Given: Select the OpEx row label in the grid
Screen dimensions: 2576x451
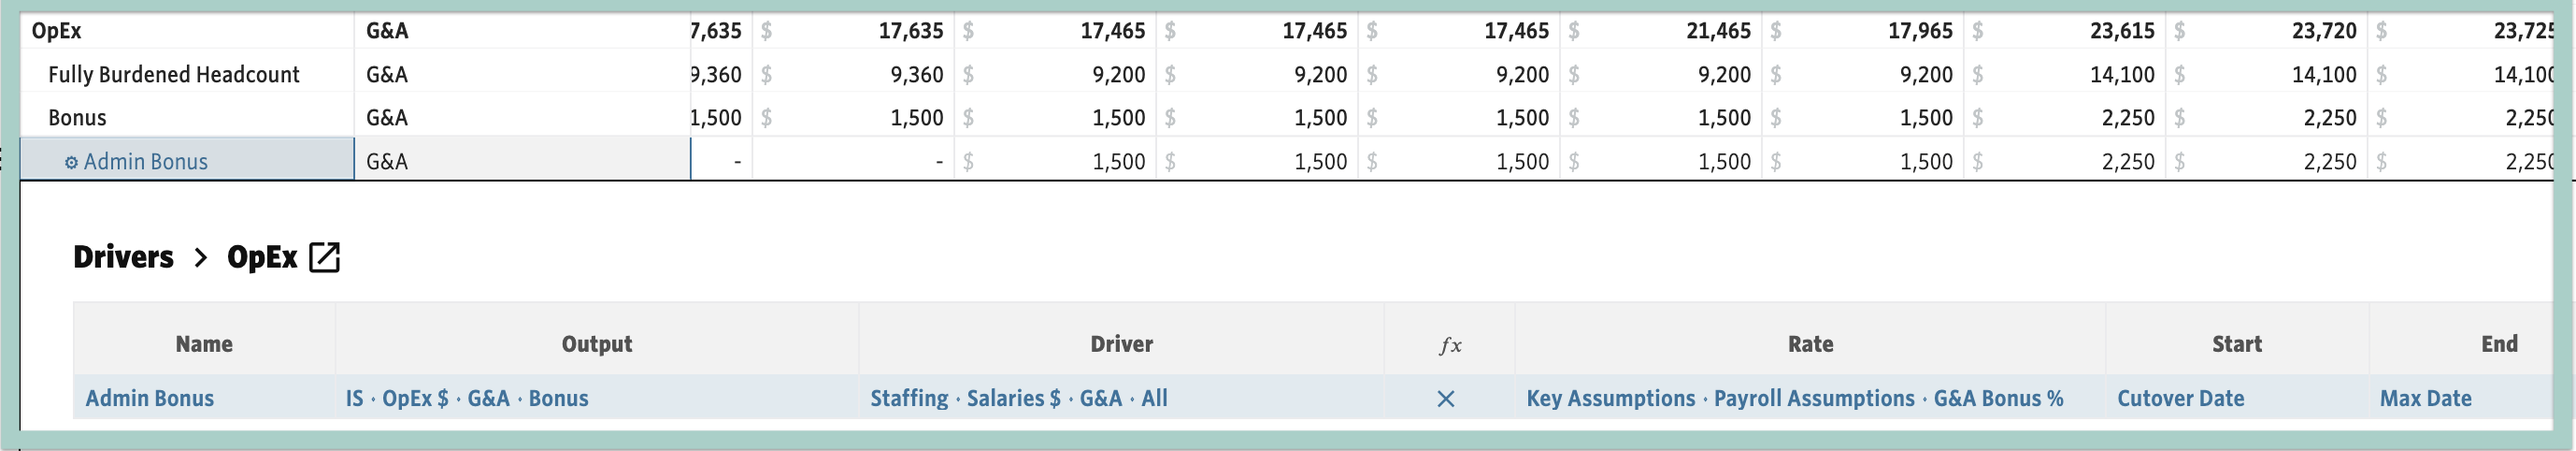Looking at the screenshot, I should [x=57, y=31].
